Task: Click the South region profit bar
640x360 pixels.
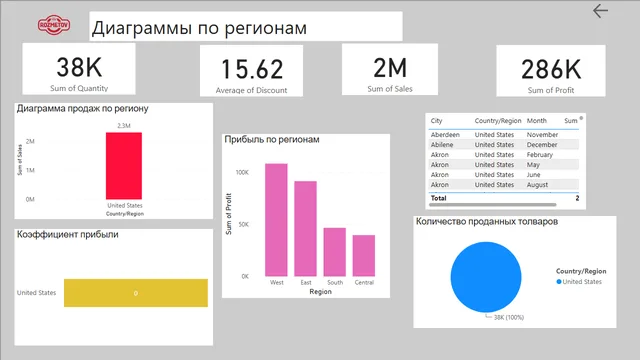Action: [335, 252]
